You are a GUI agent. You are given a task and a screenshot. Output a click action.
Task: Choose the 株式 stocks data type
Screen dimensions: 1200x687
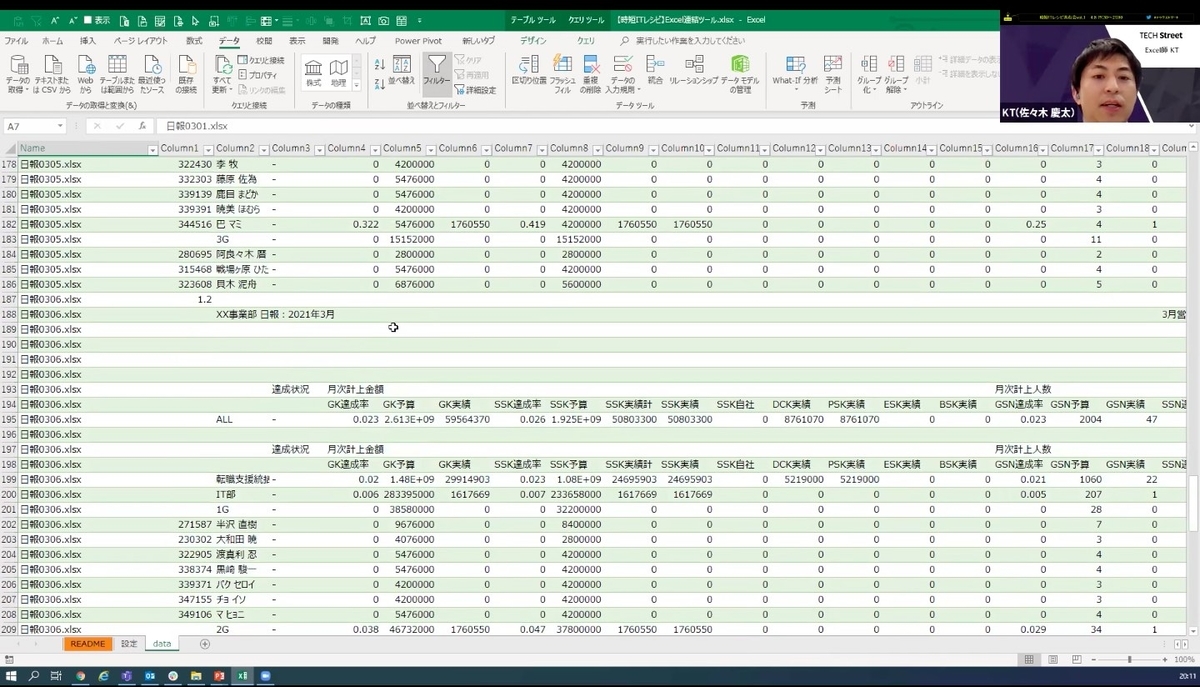[x=313, y=72]
